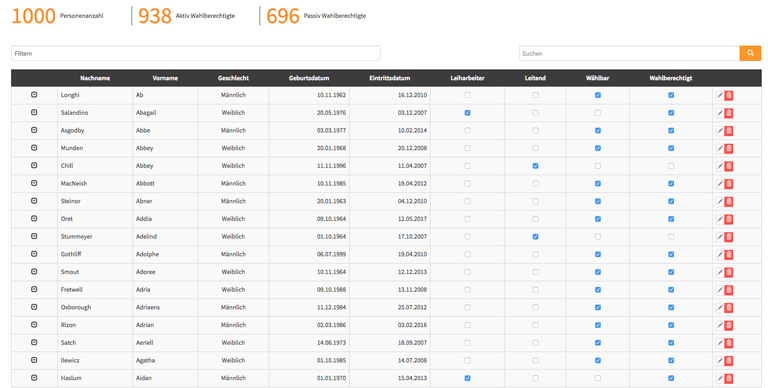Viewport: 768px width, 388px height.
Task: Delete the Munden row
Action: pyautogui.click(x=729, y=148)
